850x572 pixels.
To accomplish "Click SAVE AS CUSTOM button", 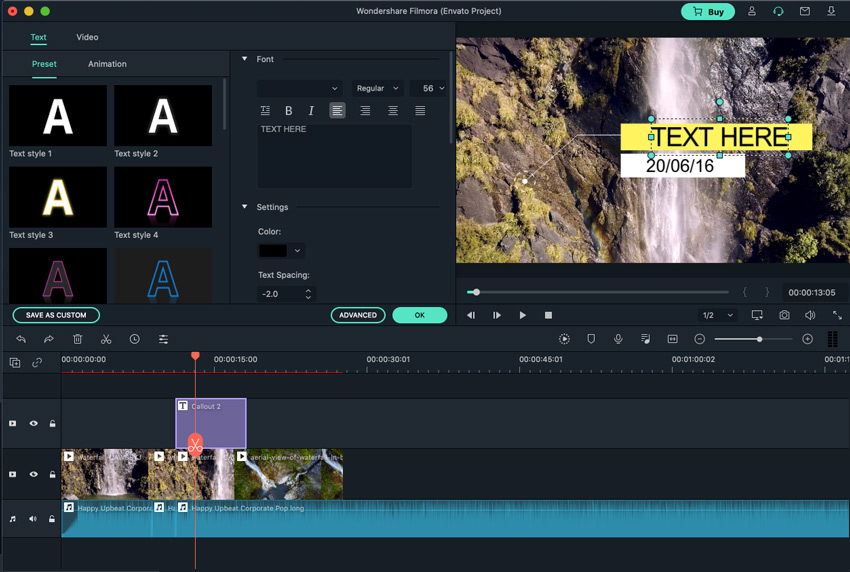I will [x=56, y=315].
